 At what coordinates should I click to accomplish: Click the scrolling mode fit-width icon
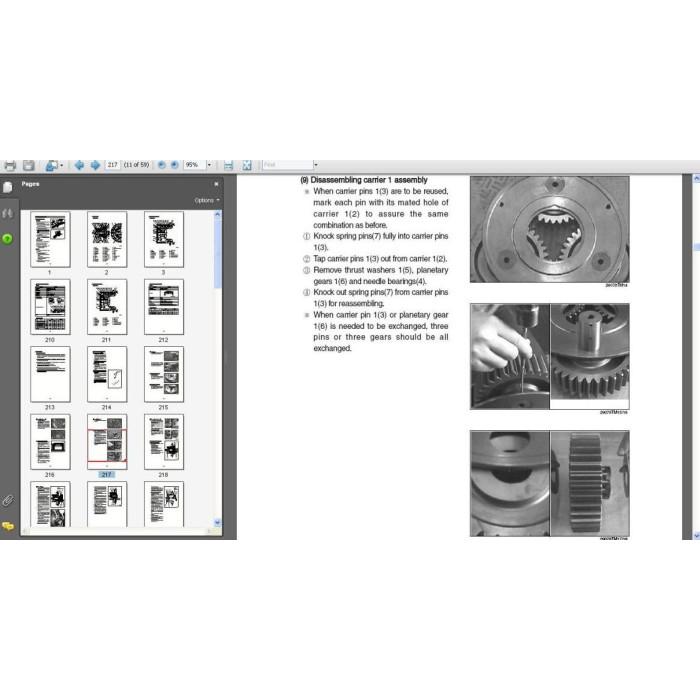click(228, 165)
